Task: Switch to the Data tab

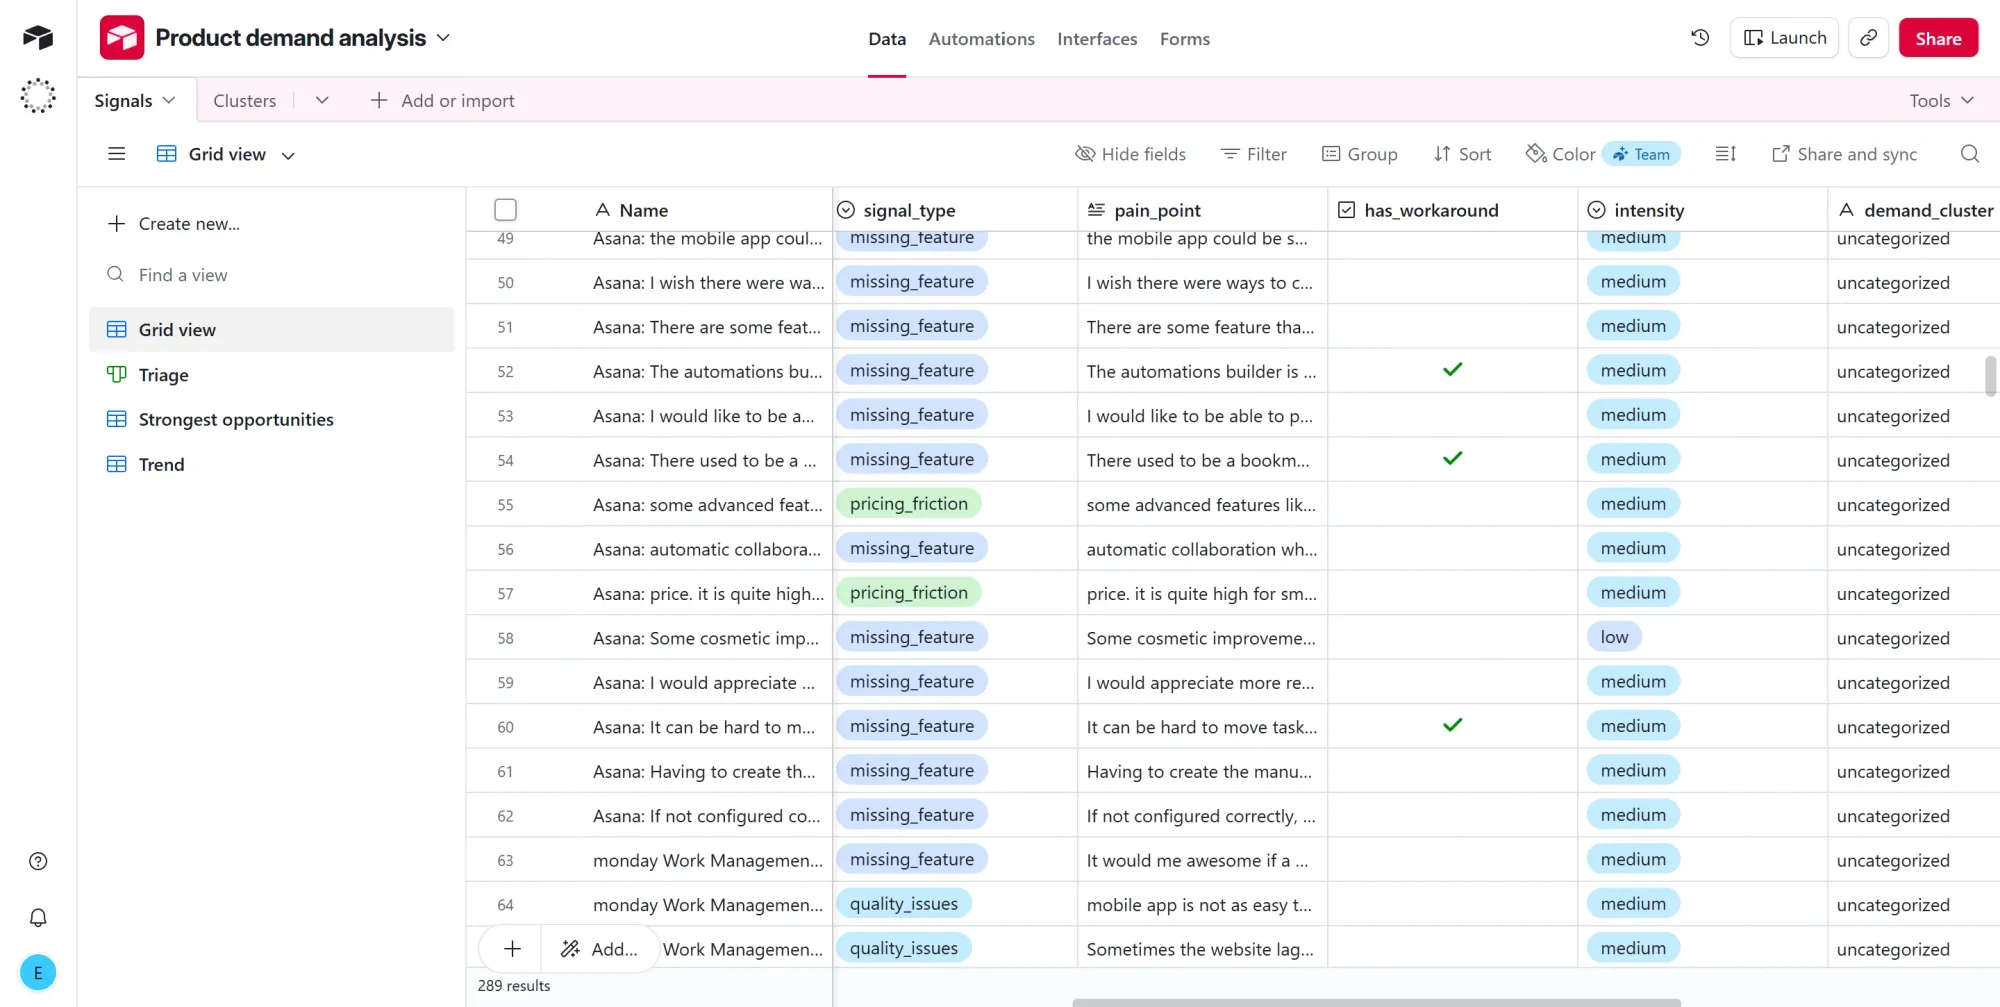Action: point(887,39)
